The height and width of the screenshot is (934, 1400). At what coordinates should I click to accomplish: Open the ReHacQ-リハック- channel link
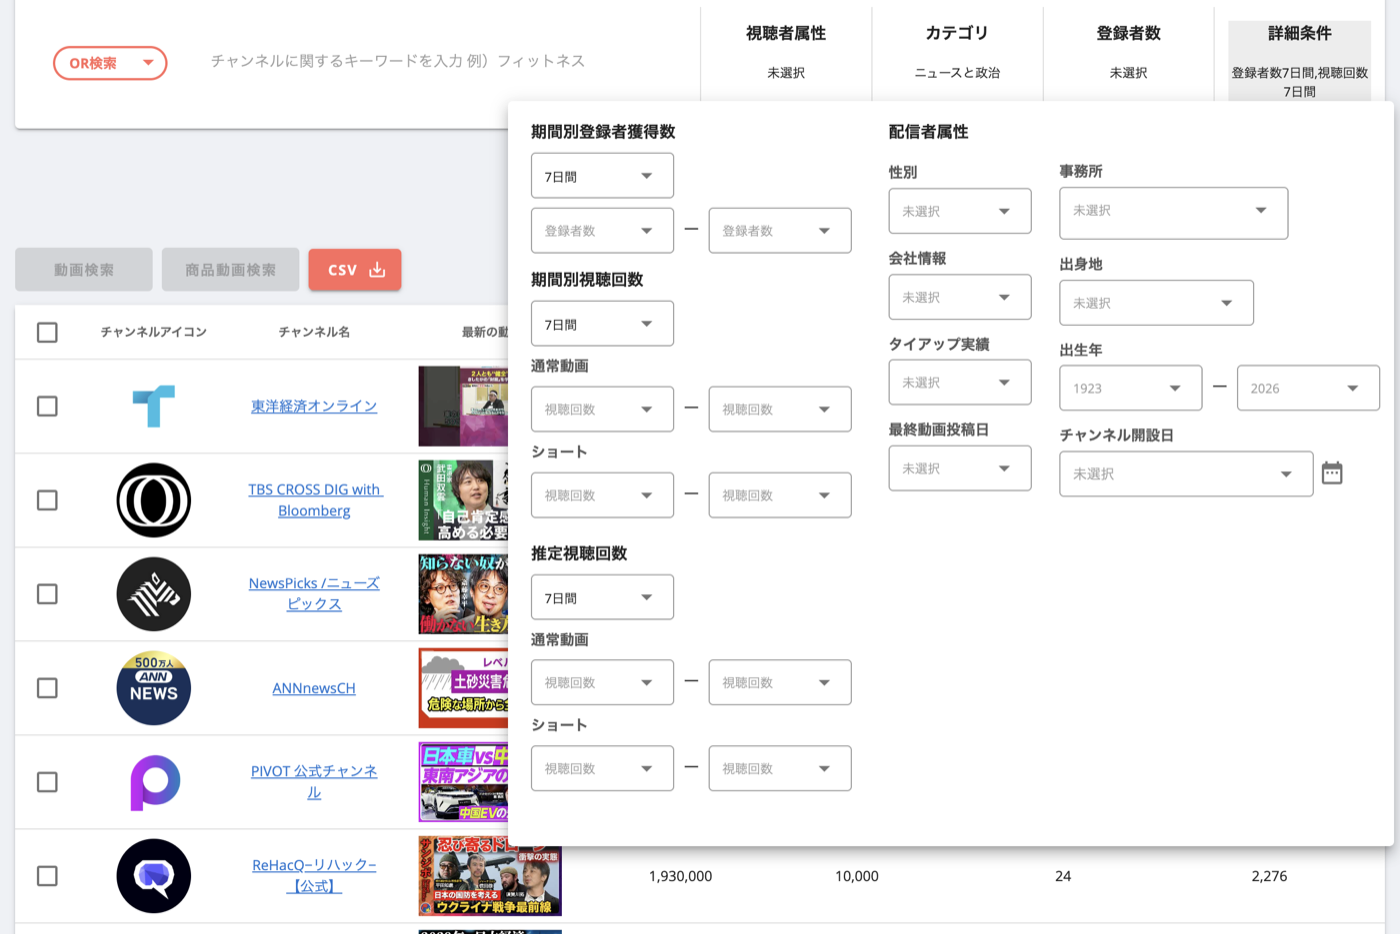click(314, 876)
